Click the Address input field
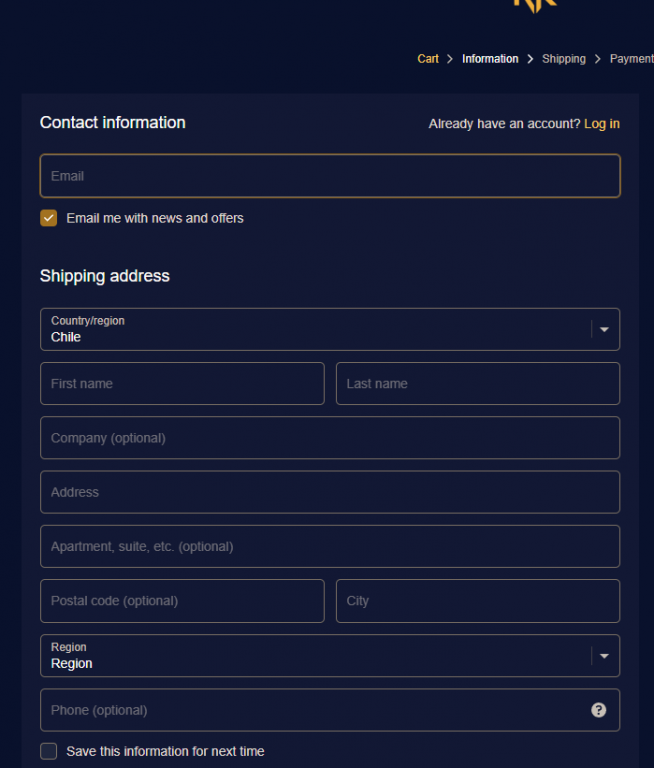The height and width of the screenshot is (768, 654). click(330, 492)
